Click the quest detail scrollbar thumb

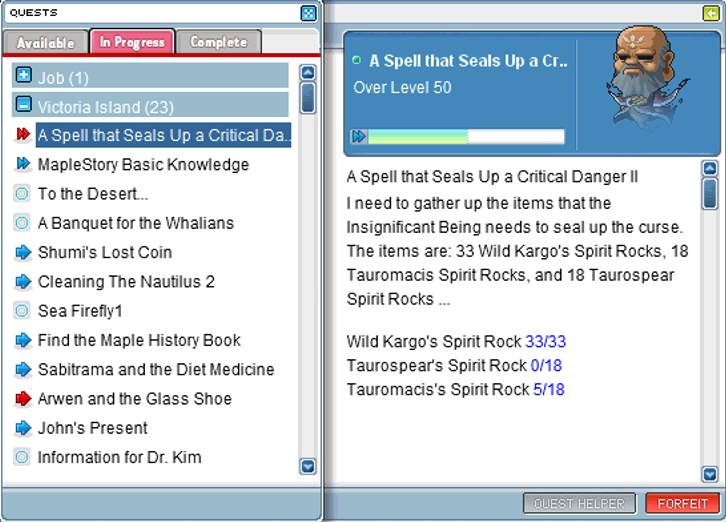click(710, 194)
